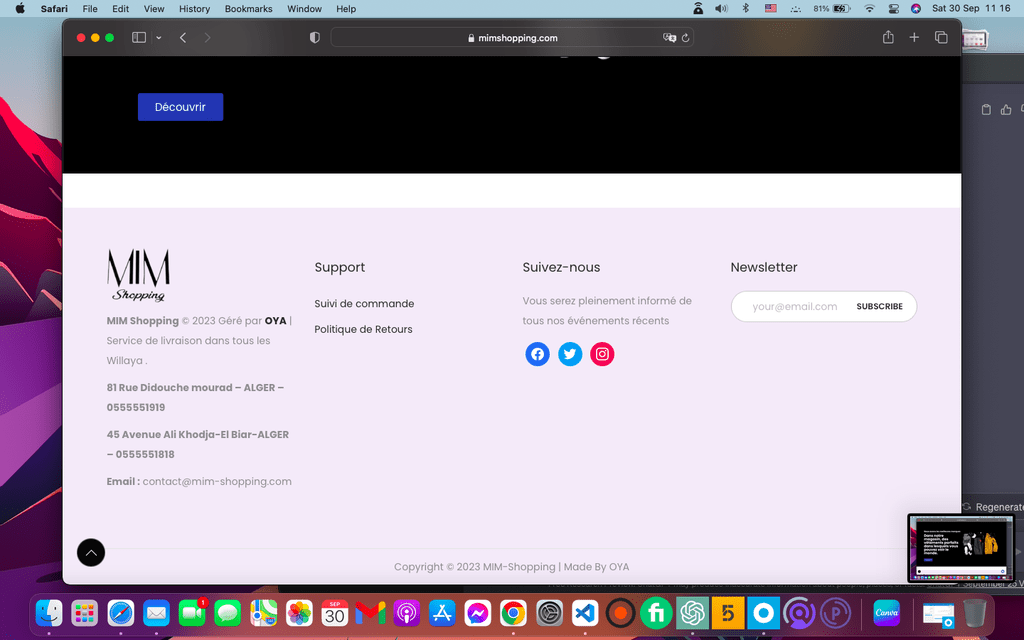Open Fiverr from the dock
Image resolution: width=1024 pixels, height=640 pixels.
coord(656,613)
